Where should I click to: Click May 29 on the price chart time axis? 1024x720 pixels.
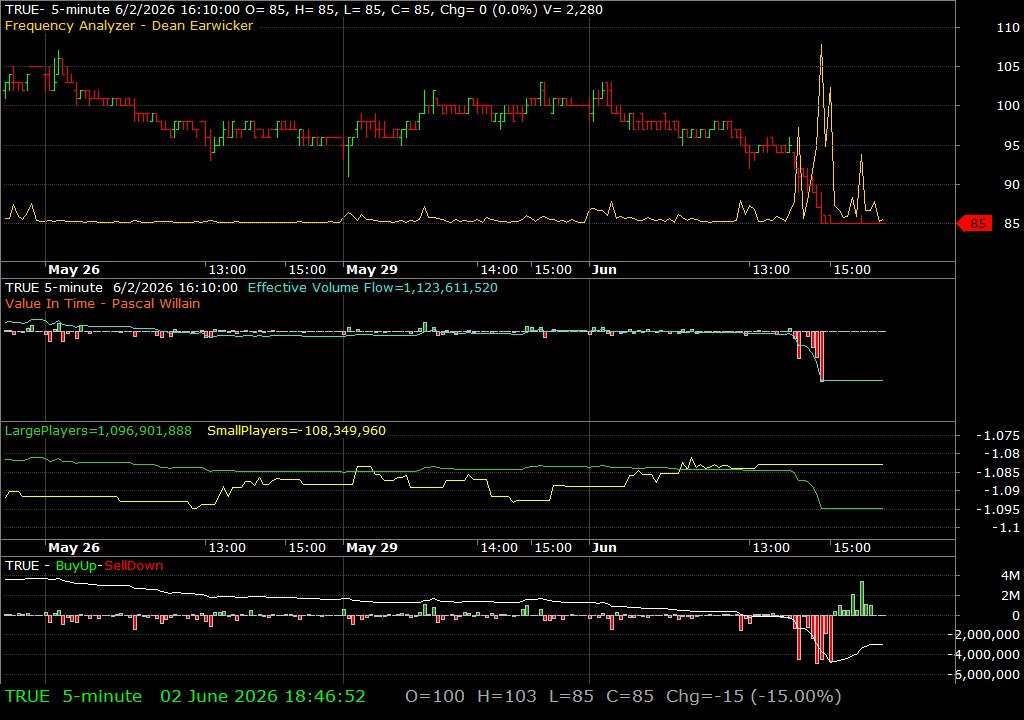(372, 269)
